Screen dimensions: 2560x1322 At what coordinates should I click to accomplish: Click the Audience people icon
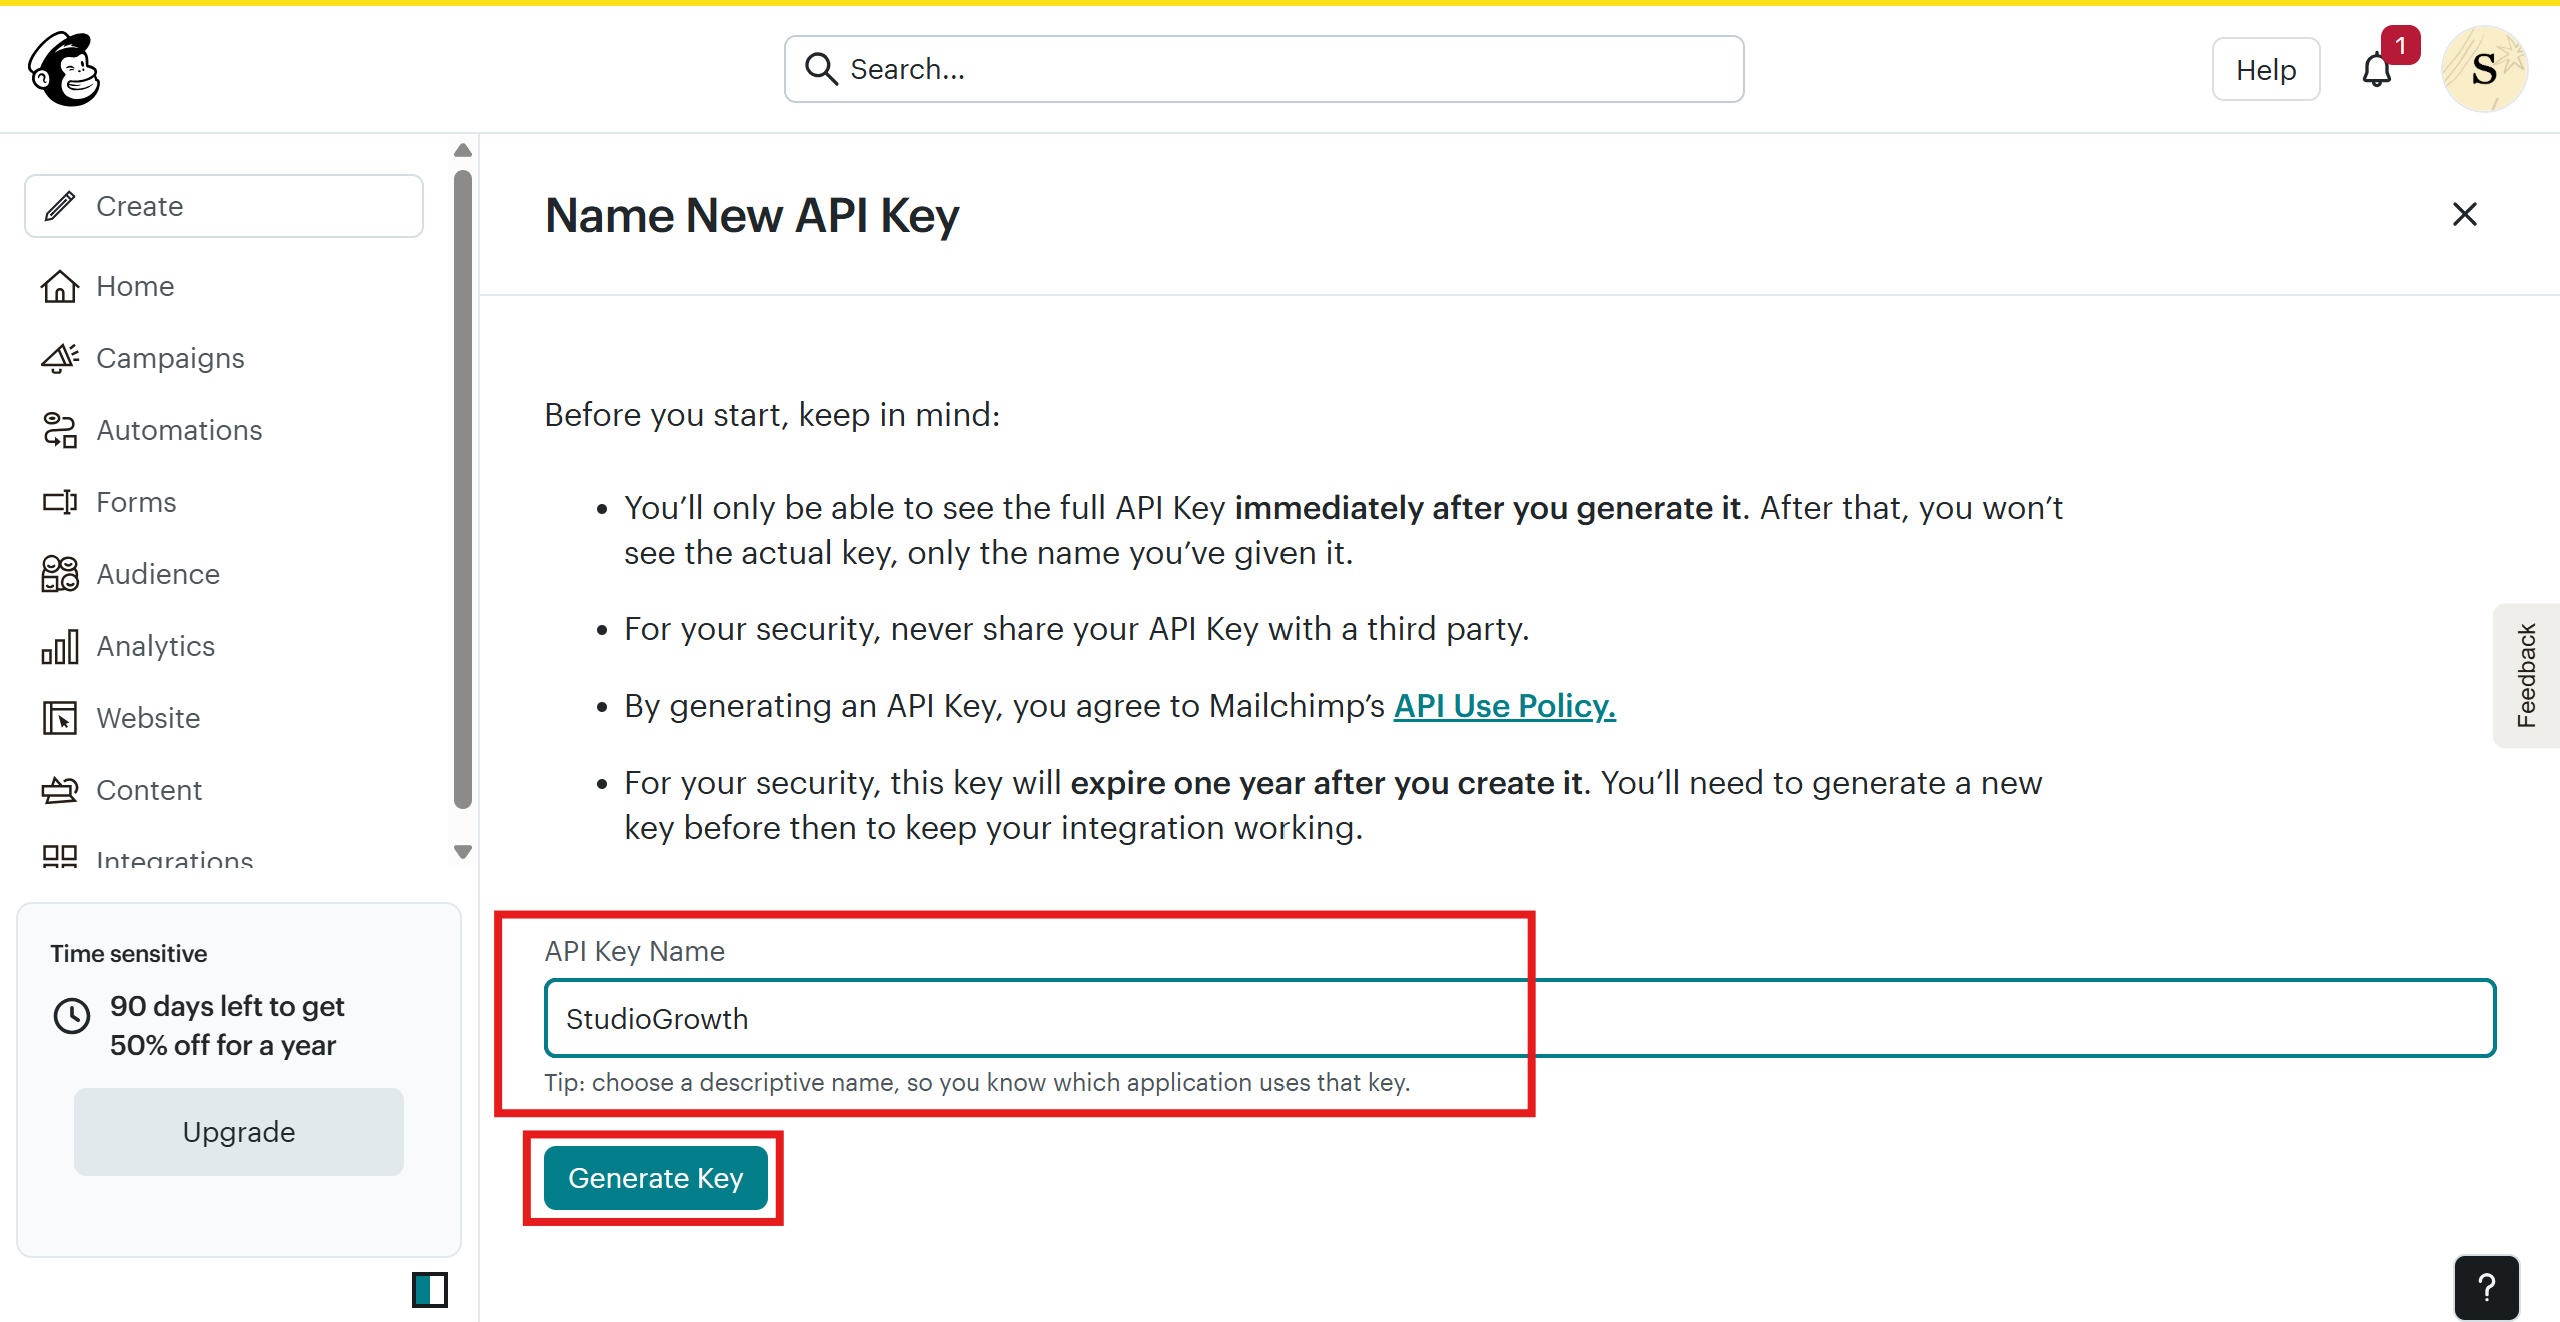(60, 574)
